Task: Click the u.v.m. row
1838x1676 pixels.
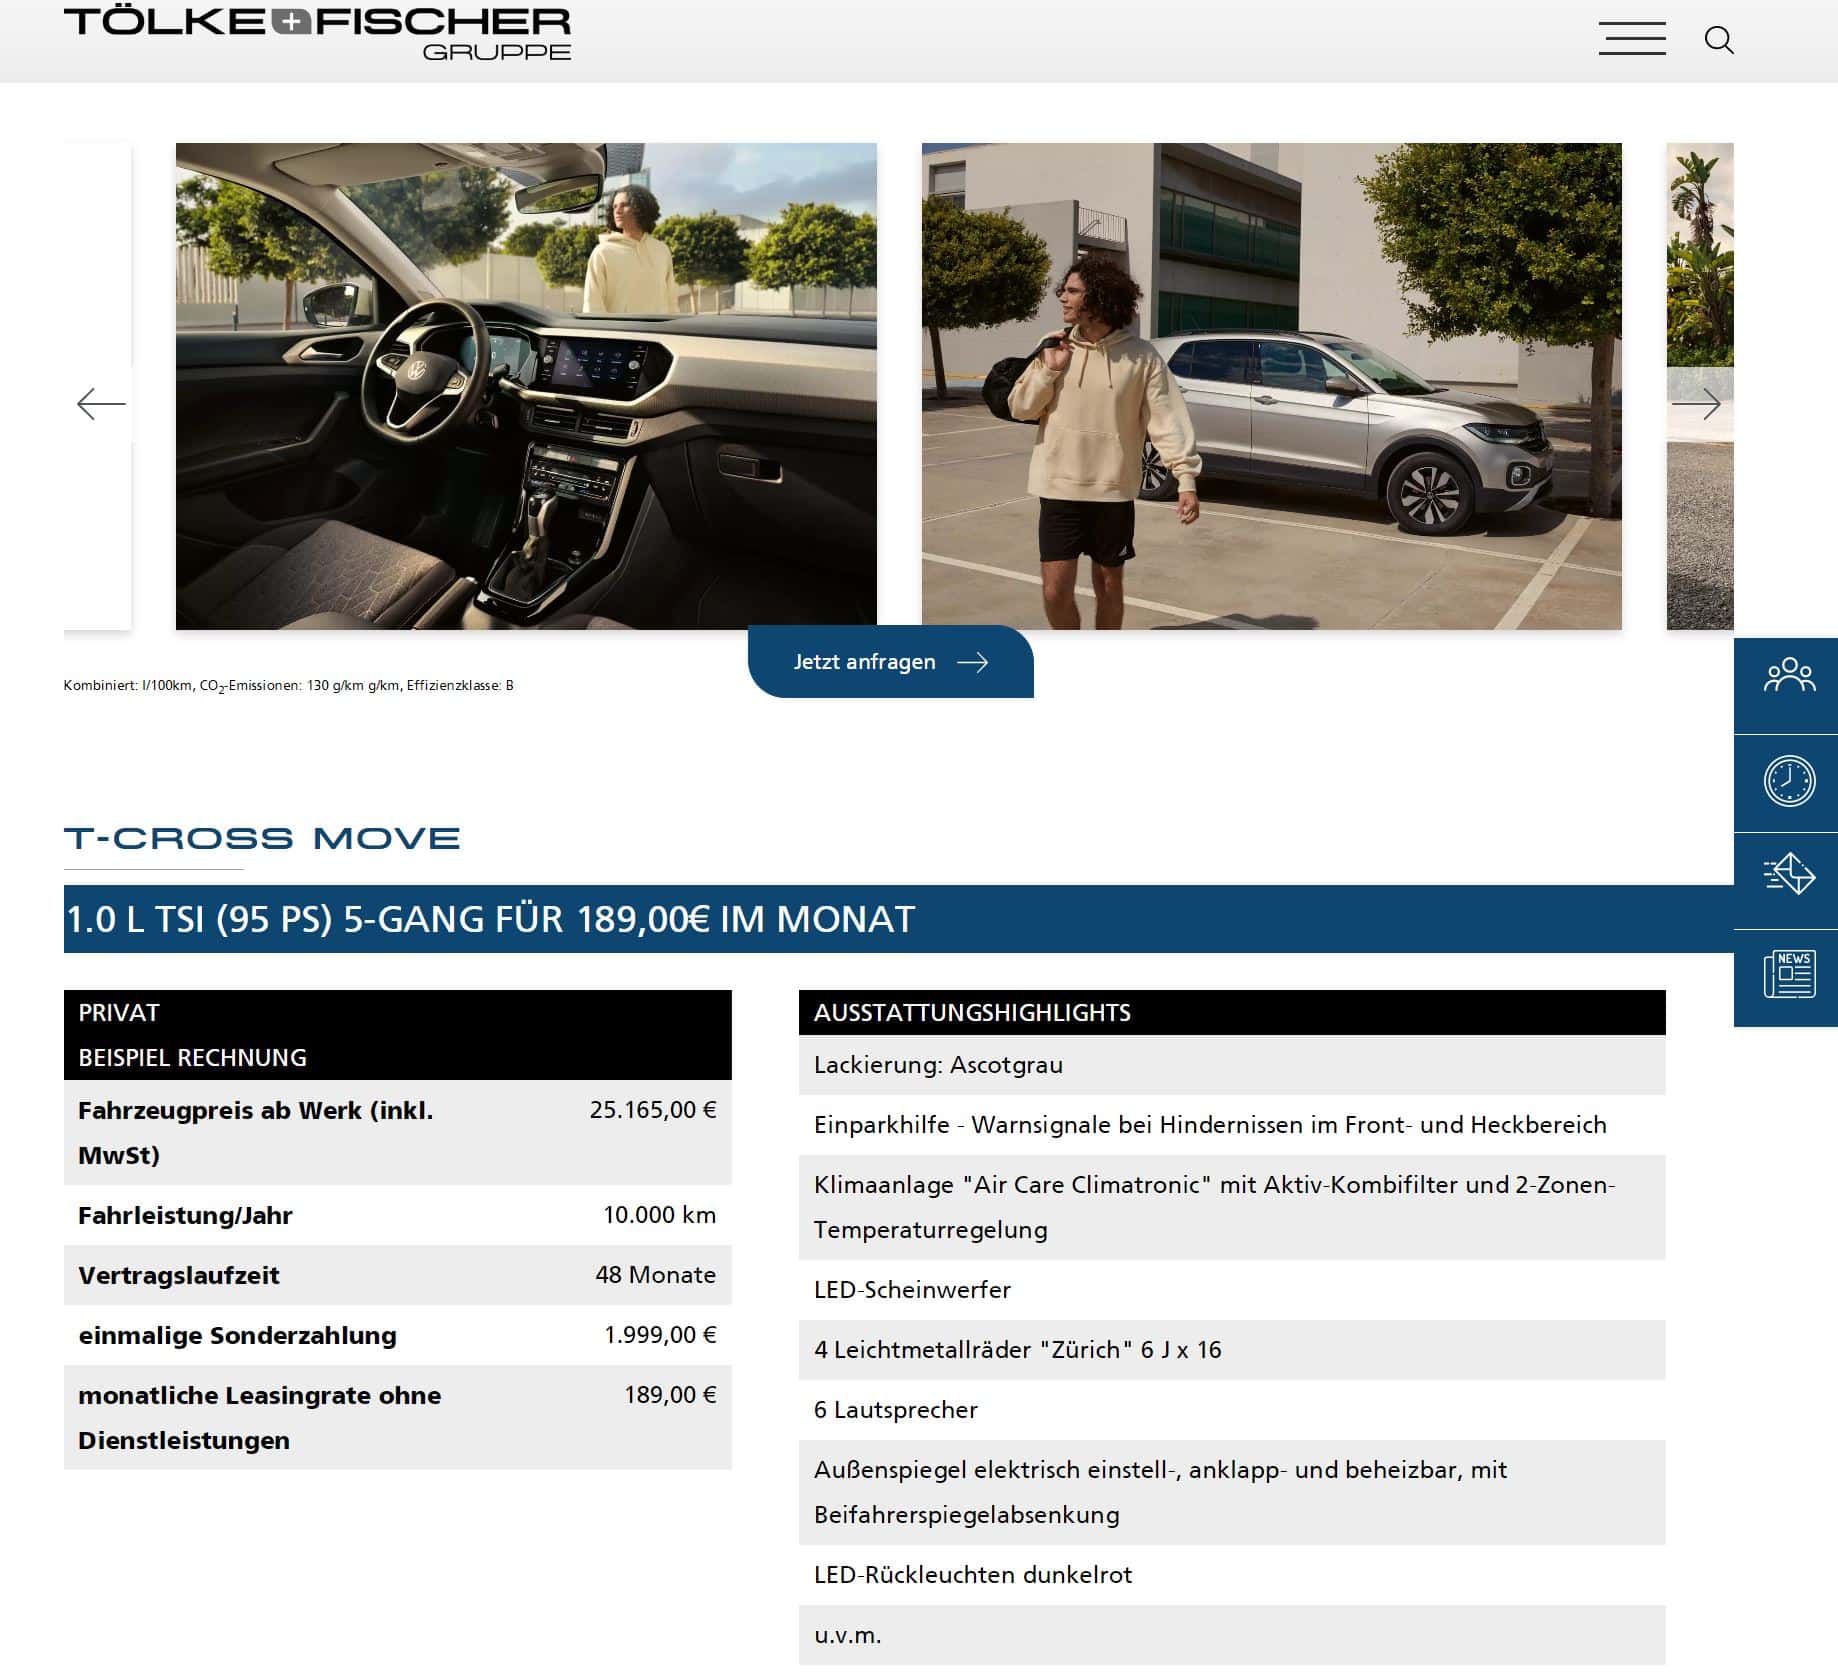Action: coord(1232,1635)
